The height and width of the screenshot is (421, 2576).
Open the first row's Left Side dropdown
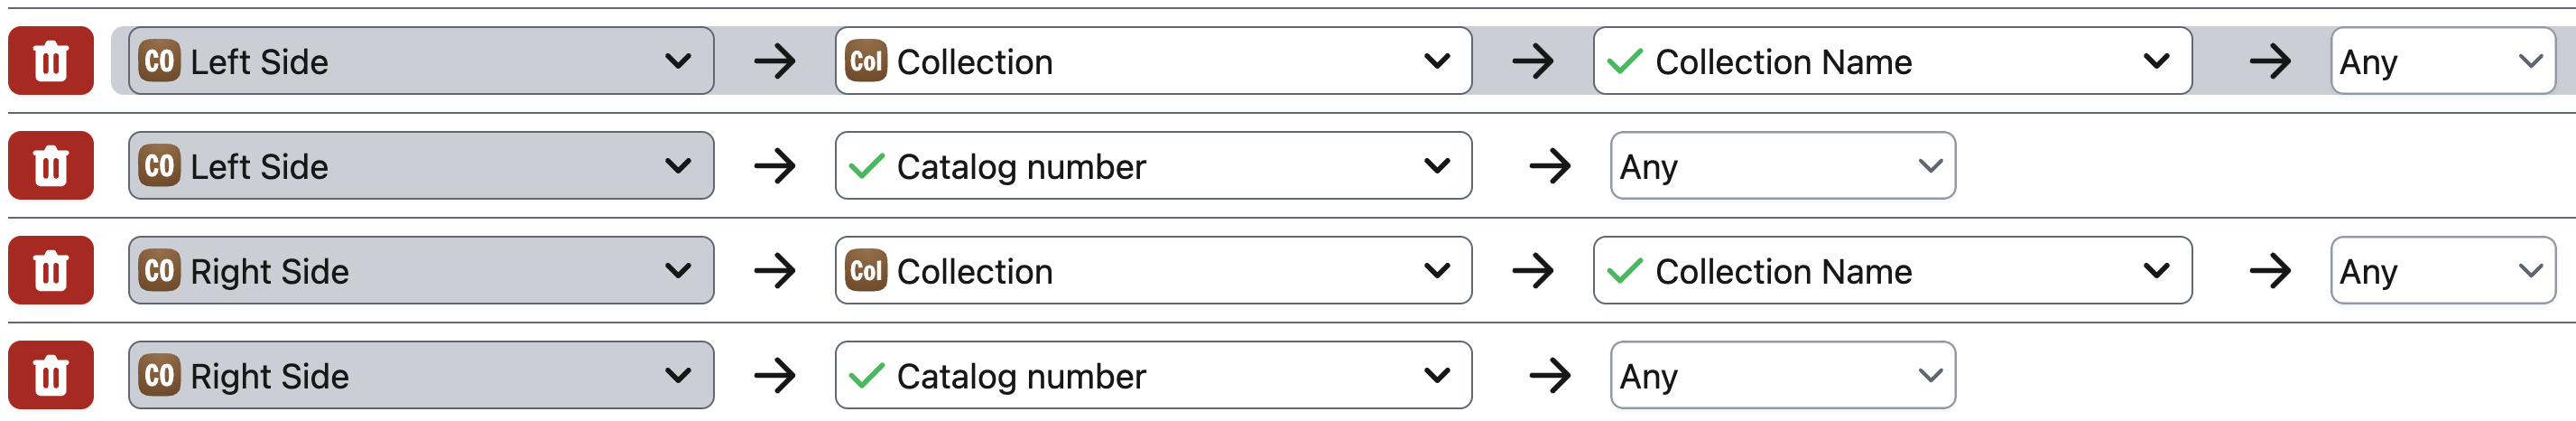point(421,61)
